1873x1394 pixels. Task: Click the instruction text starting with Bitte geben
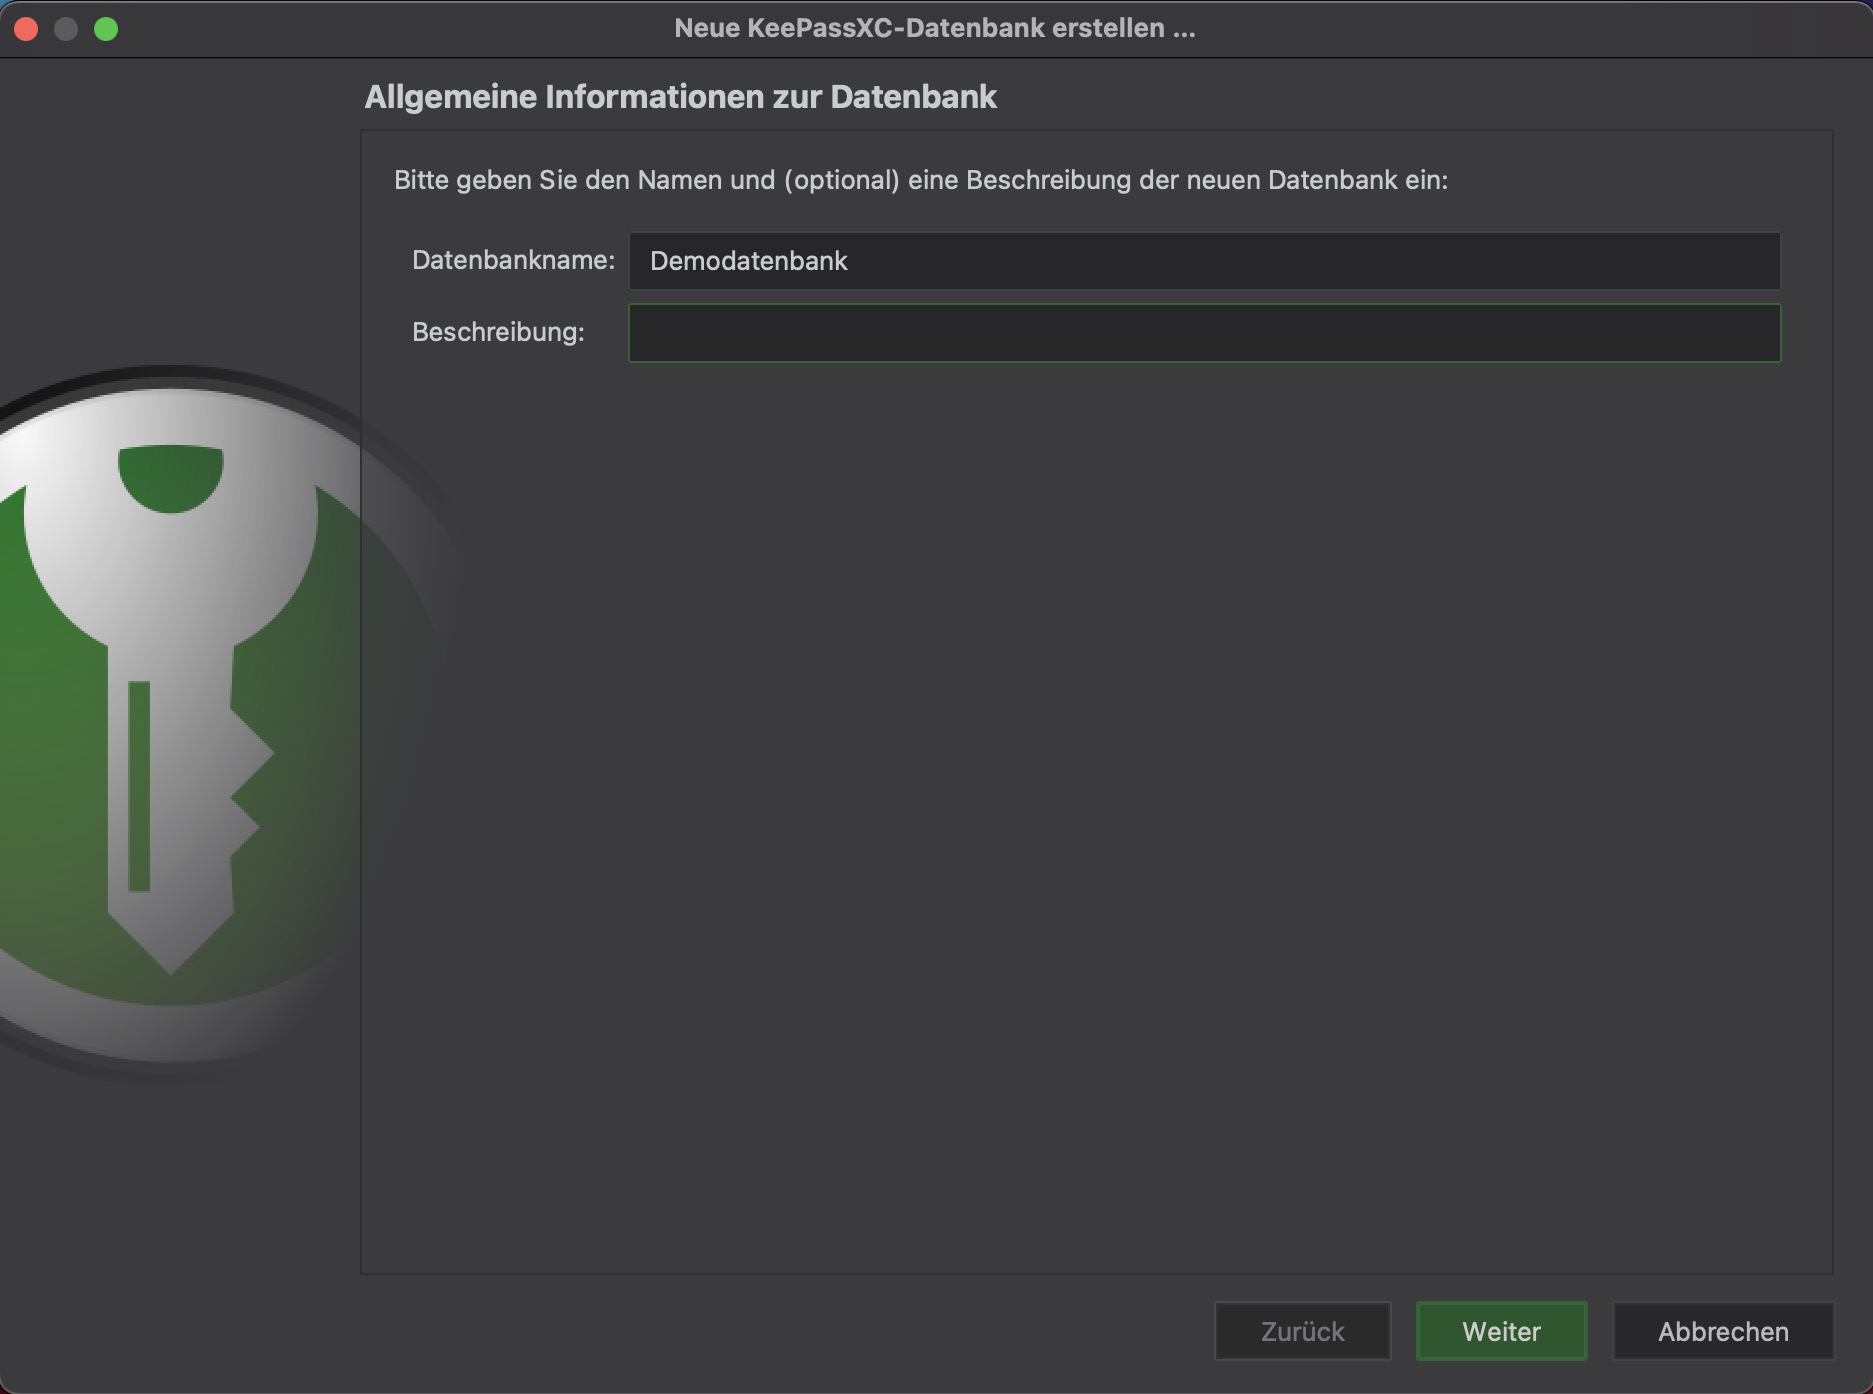920,180
